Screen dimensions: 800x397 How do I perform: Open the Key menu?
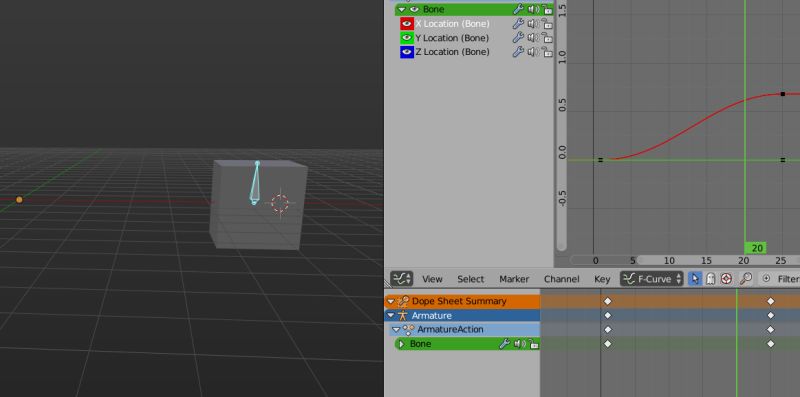click(602, 279)
